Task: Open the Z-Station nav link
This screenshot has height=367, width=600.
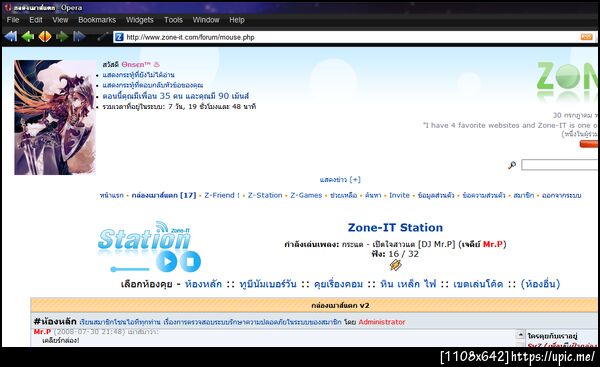Action: (x=265, y=195)
